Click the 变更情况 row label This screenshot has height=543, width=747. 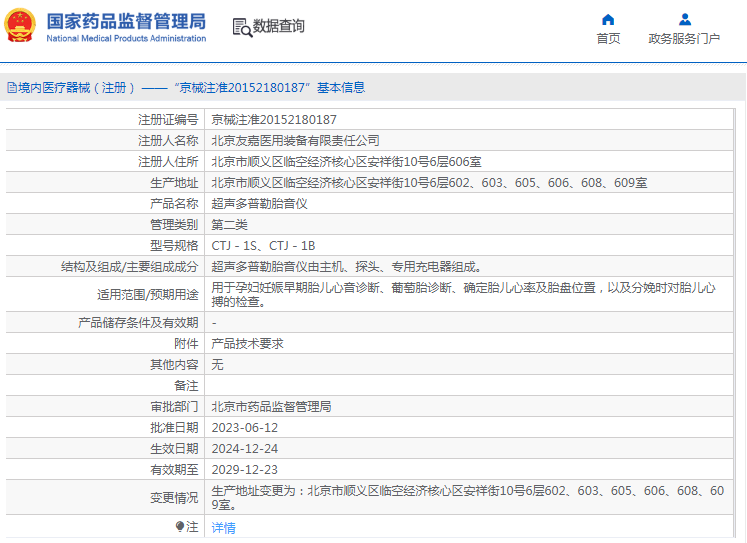174,498
